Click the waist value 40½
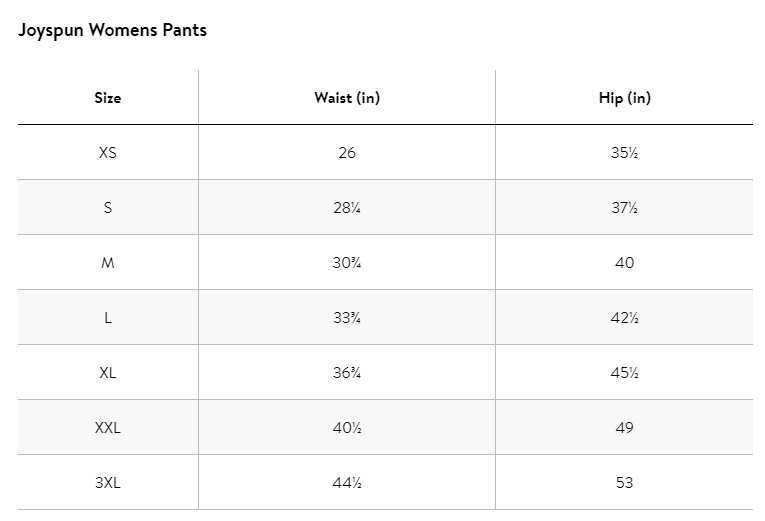This screenshot has width=765, height=521. coord(347,428)
